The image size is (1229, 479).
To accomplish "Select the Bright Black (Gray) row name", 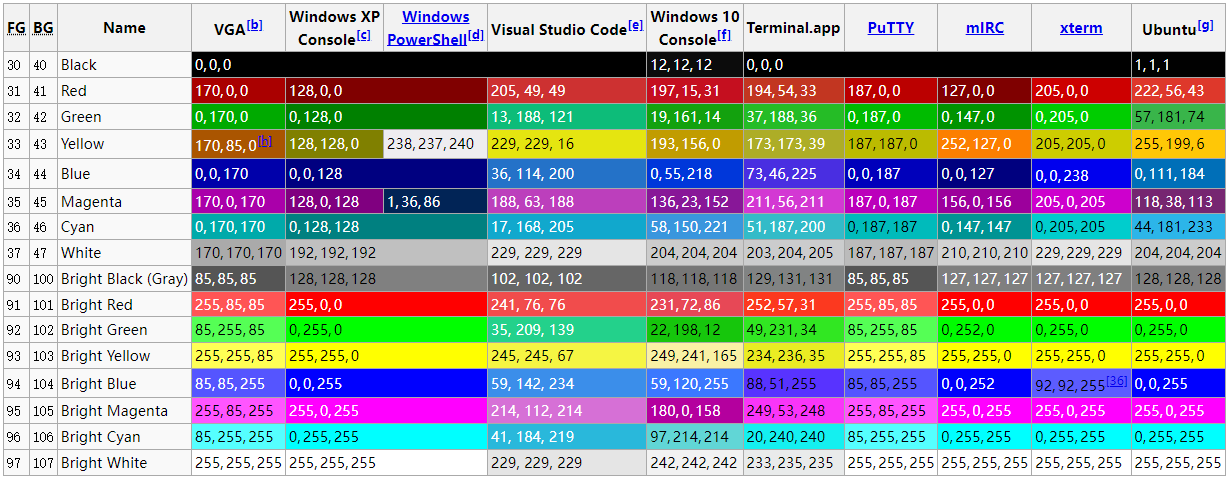I will (124, 278).
